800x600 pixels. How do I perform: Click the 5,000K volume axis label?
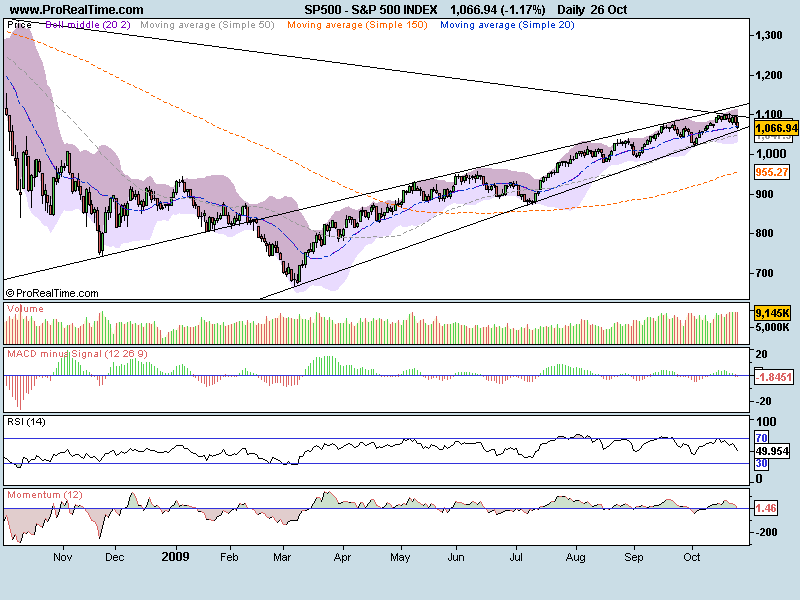[x=772, y=327]
